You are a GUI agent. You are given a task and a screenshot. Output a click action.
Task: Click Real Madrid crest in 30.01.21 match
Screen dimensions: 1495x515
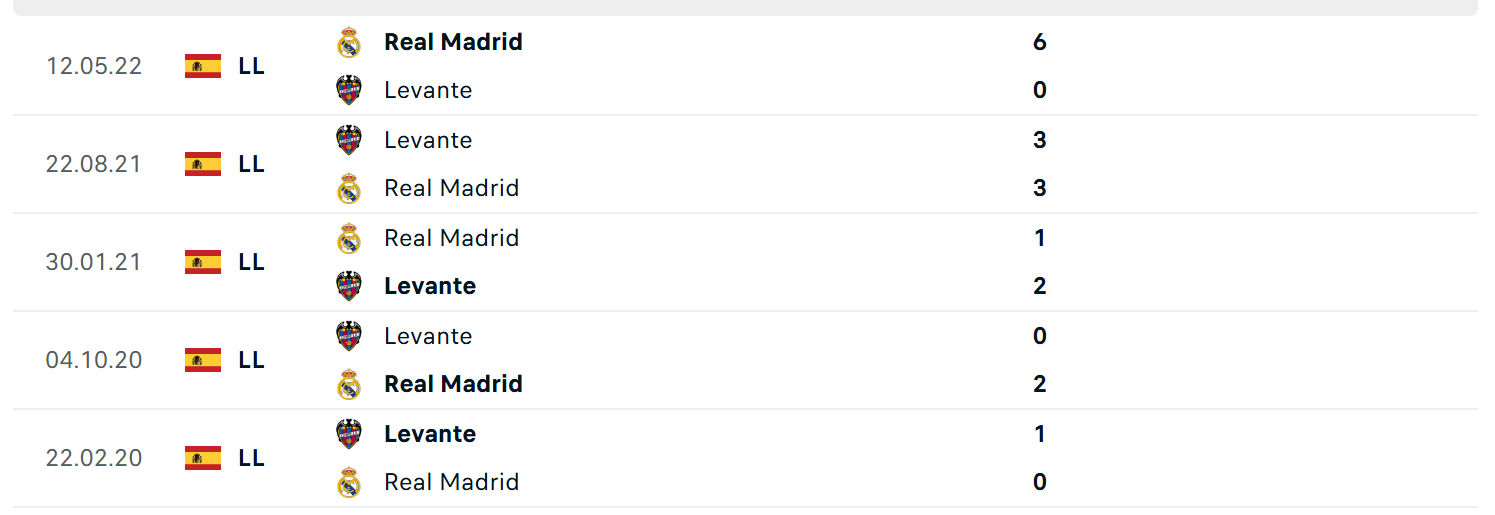[x=348, y=238]
